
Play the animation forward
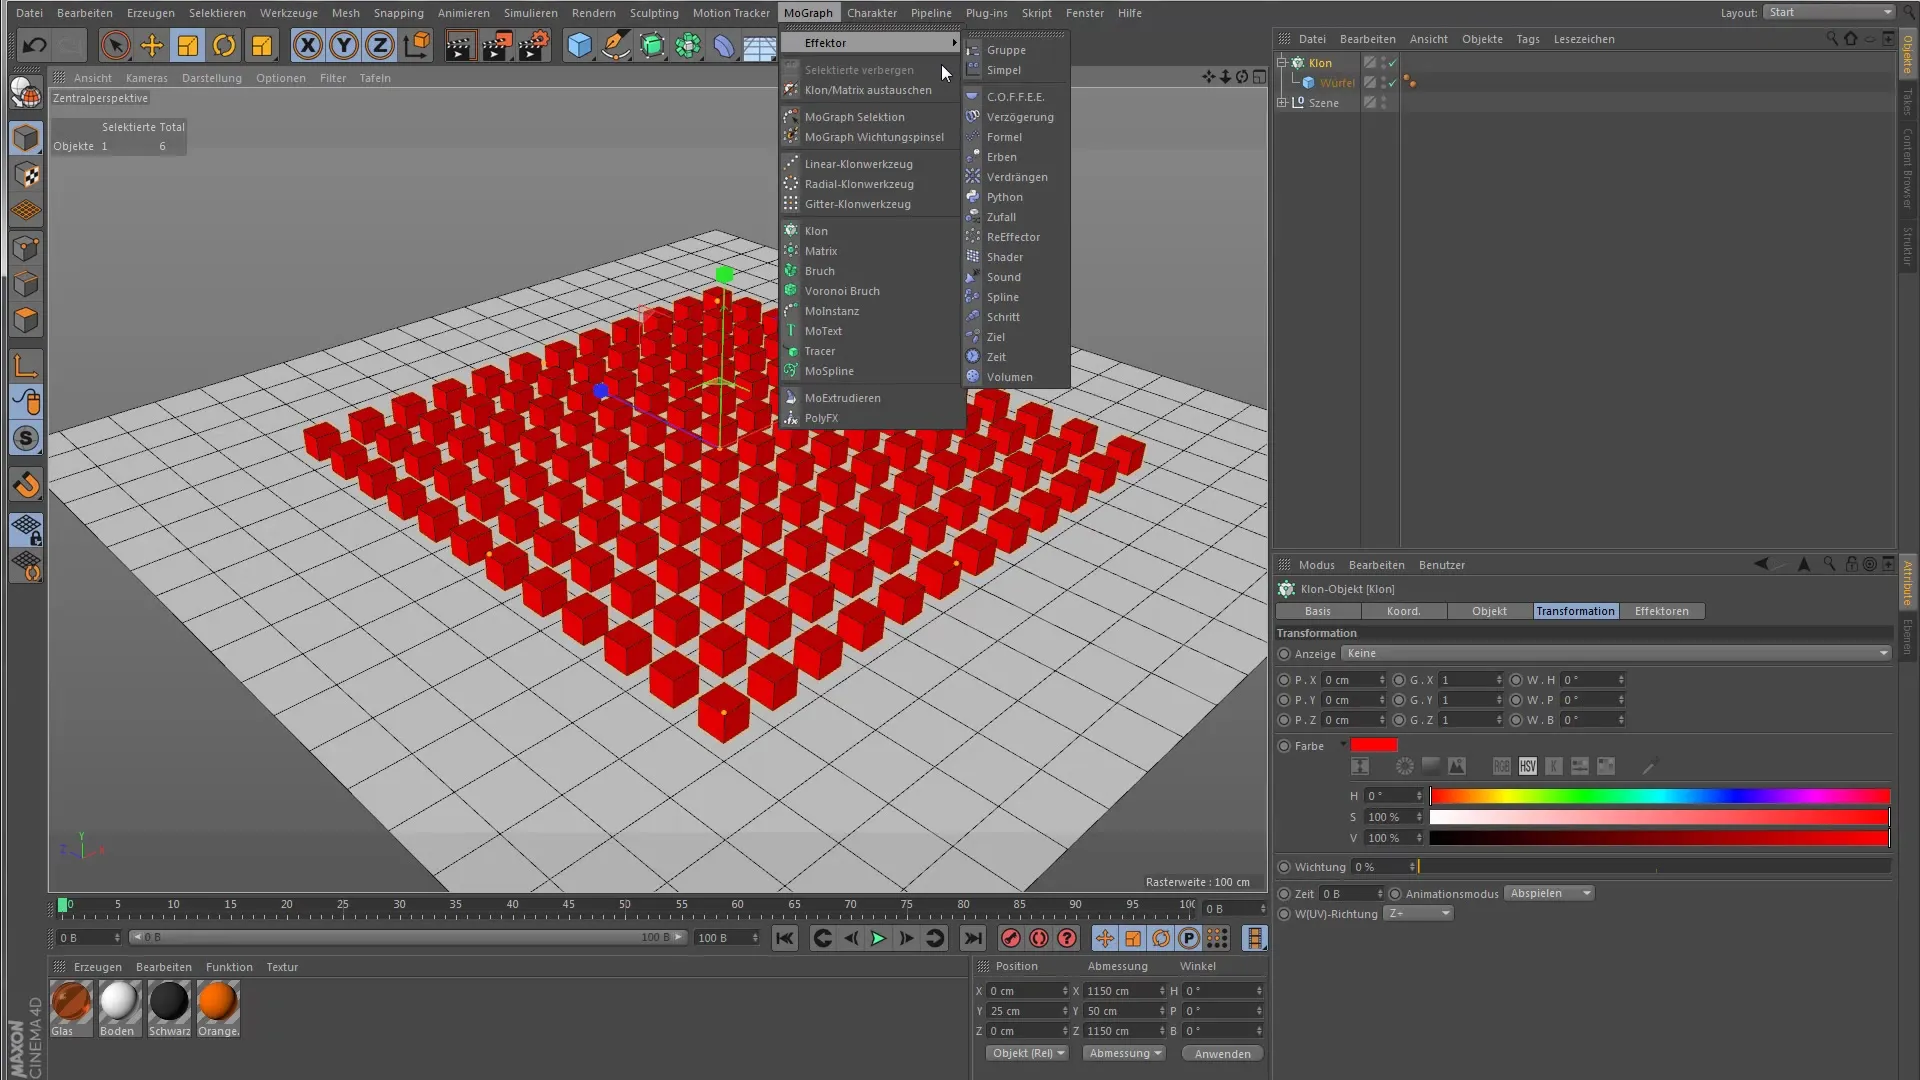pyautogui.click(x=878, y=938)
